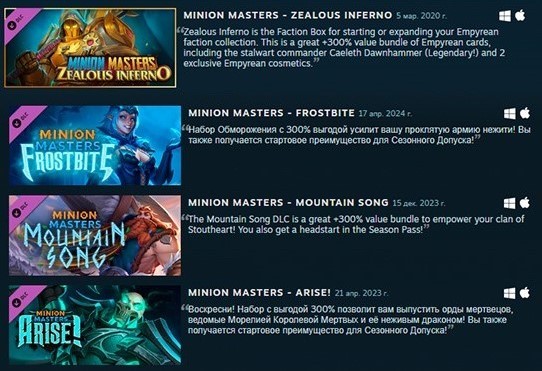Click the Apple icon beside Arise!
Image resolution: width=542 pixels, height=371 pixels.
click(525, 293)
